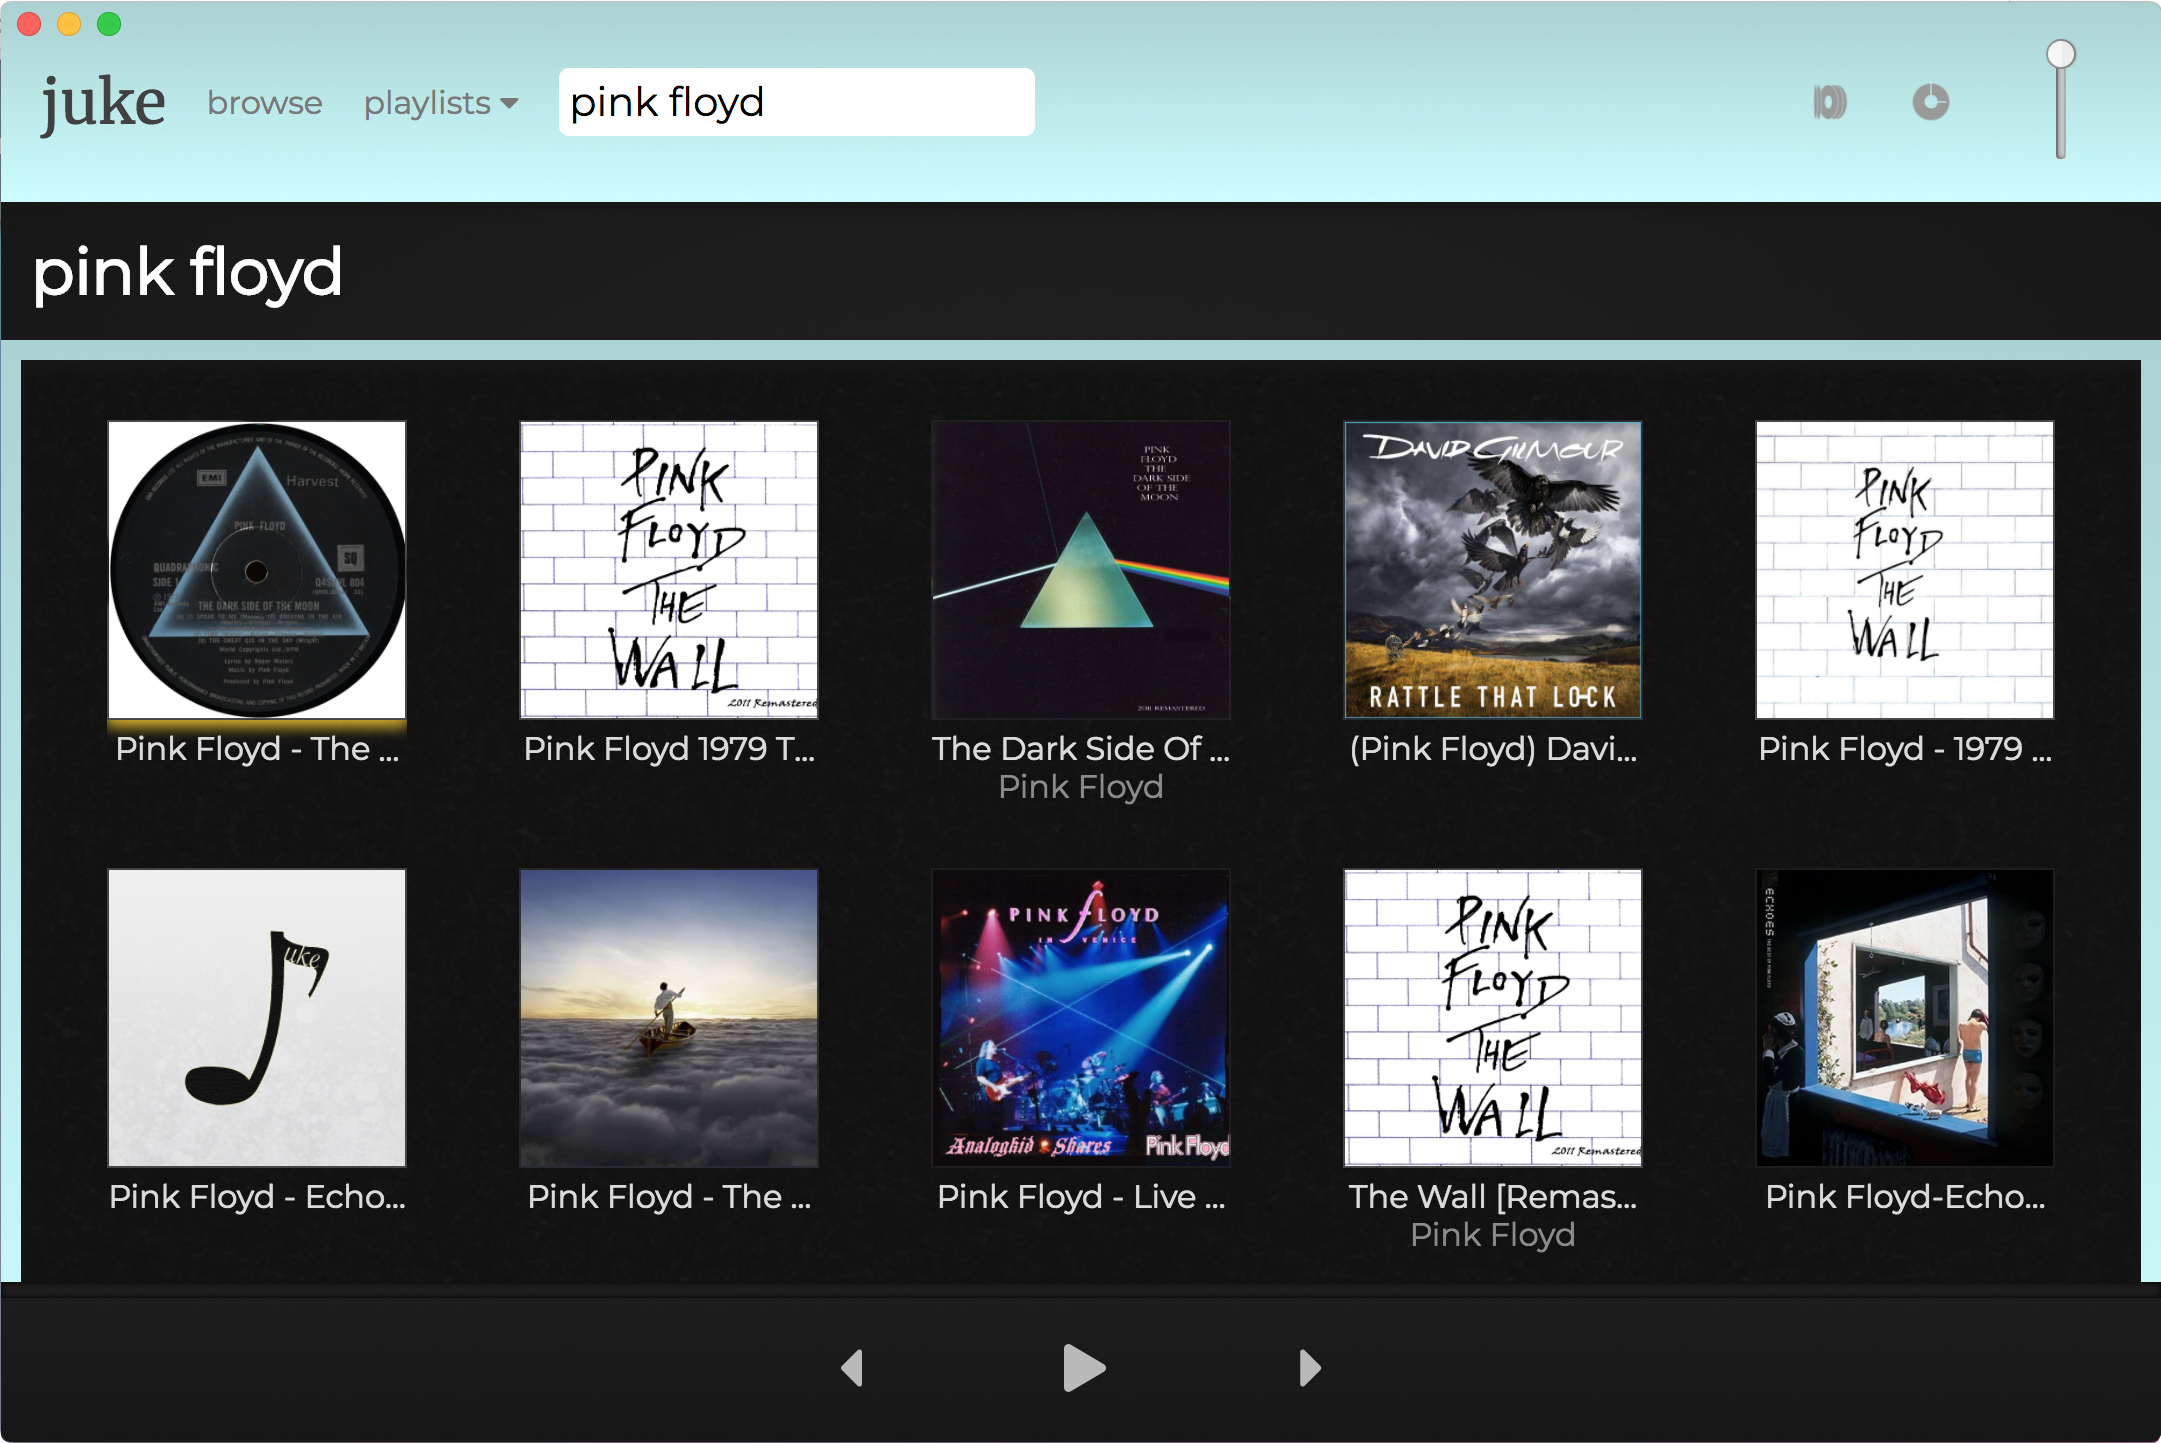The height and width of the screenshot is (1443, 2161).
Task: Open The Dark Side Of... prism album cover
Action: 1080,569
